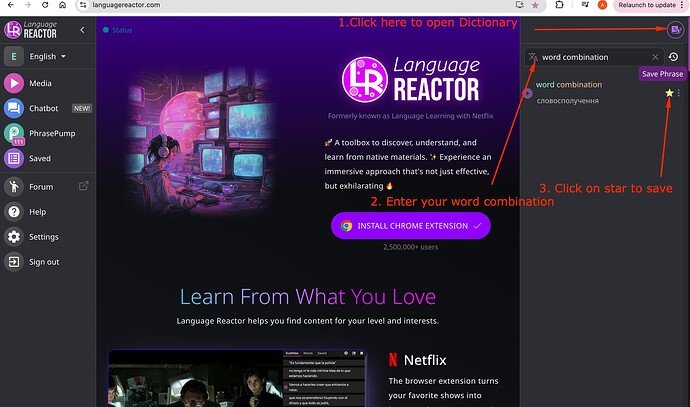Image resolution: width=690 pixels, height=407 pixels.
Task: Open the dictionary panel icon top right
Action: pyautogui.click(x=675, y=29)
